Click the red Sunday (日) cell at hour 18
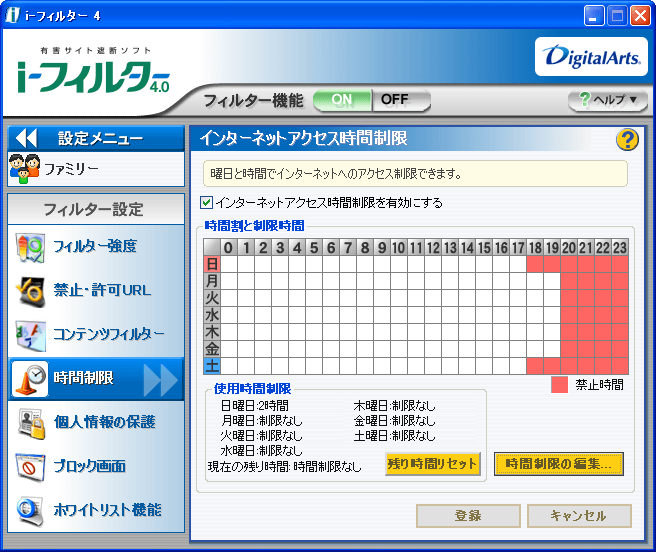The image size is (656, 552). tap(535, 264)
